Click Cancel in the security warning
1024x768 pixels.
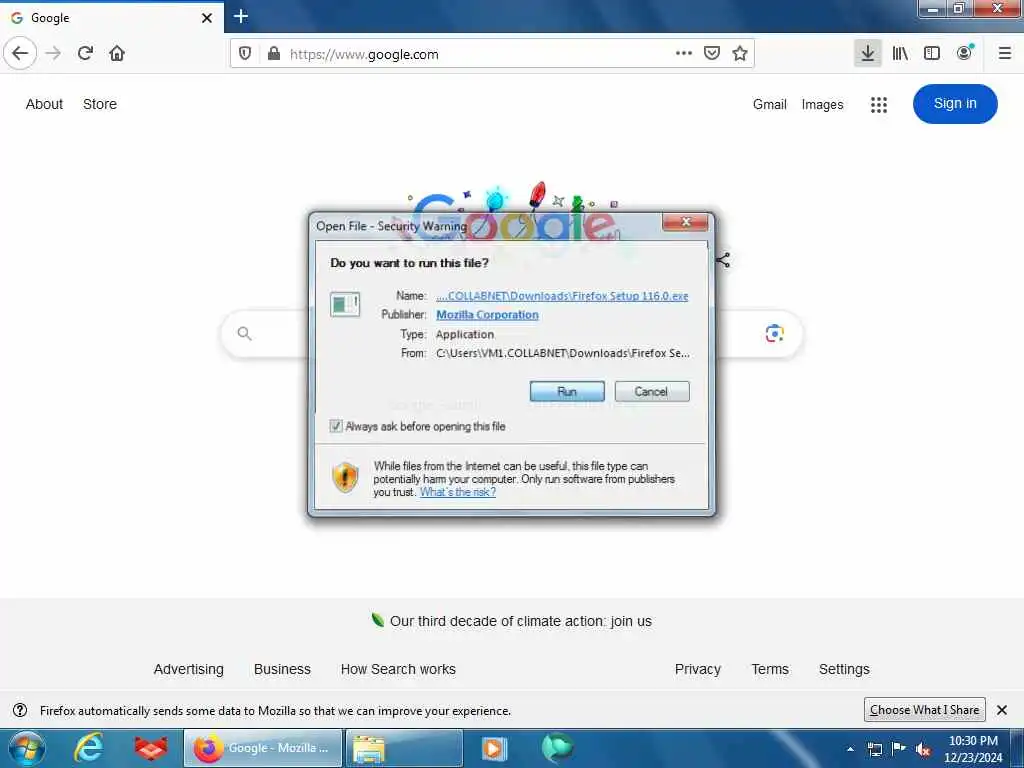[652, 391]
